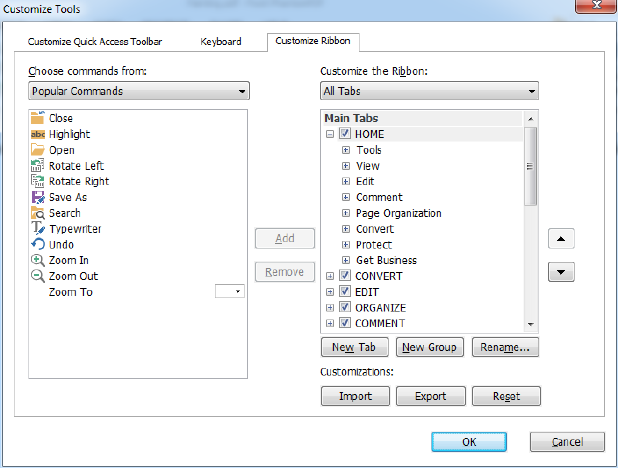
Task: Select the Zoom In magnifier icon
Action: [x=37, y=260]
